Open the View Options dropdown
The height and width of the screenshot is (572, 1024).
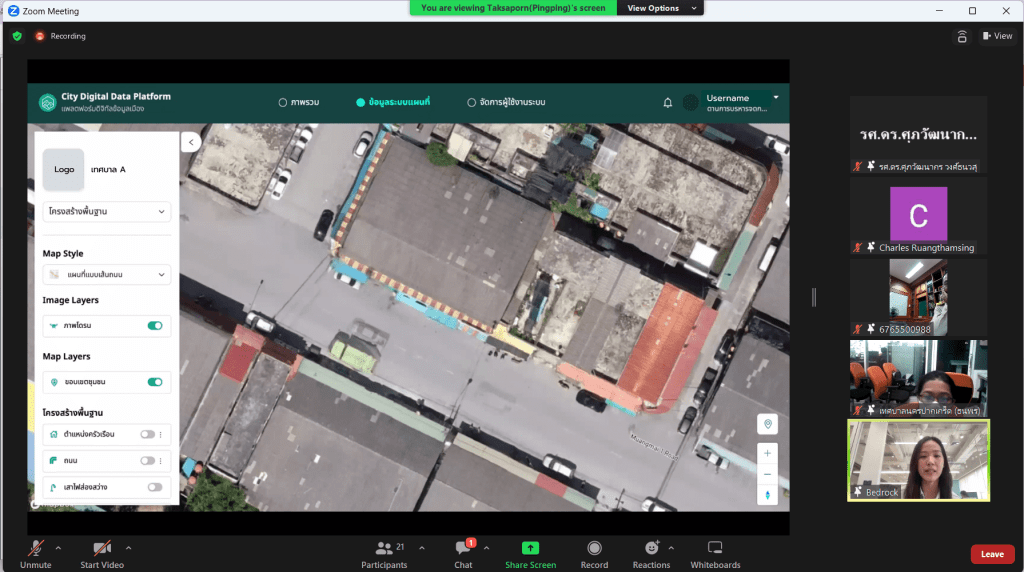coord(660,8)
